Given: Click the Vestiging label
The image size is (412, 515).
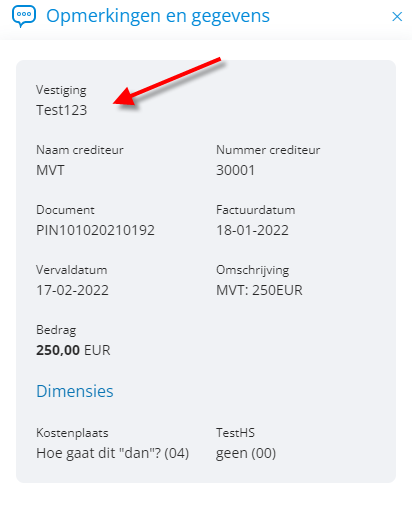Looking at the screenshot, I should (x=61, y=90).
